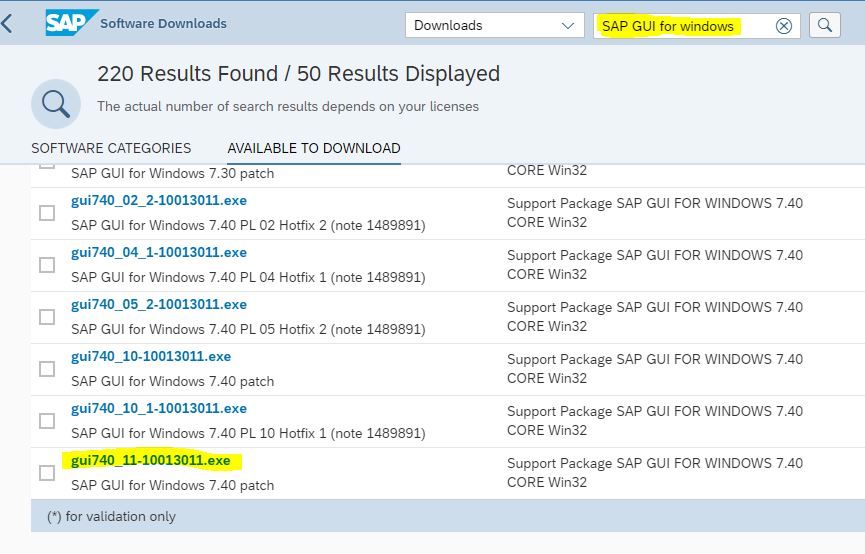Download gui740_02_2-10013011.exe link
The height and width of the screenshot is (554, 865).
click(159, 200)
